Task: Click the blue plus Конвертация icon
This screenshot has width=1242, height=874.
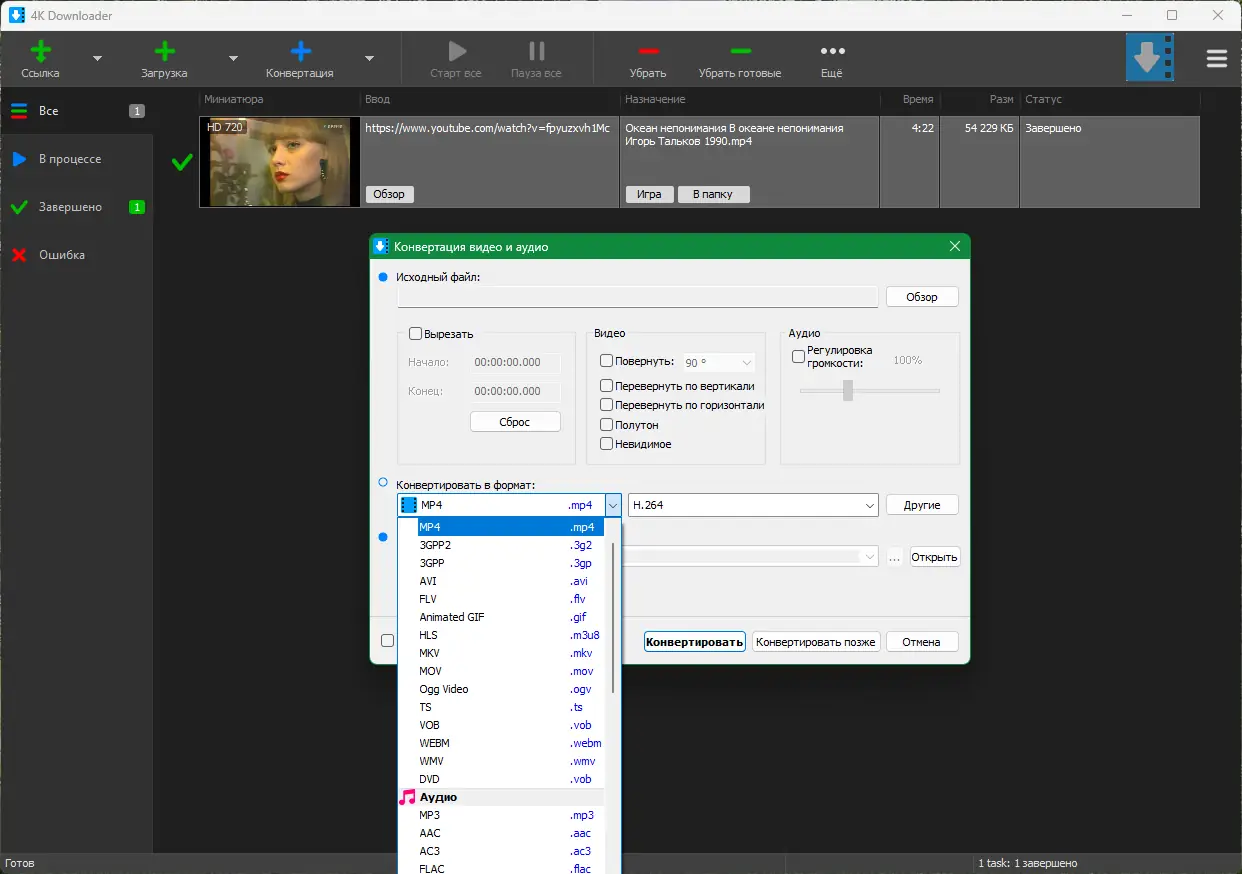Action: [x=300, y=52]
